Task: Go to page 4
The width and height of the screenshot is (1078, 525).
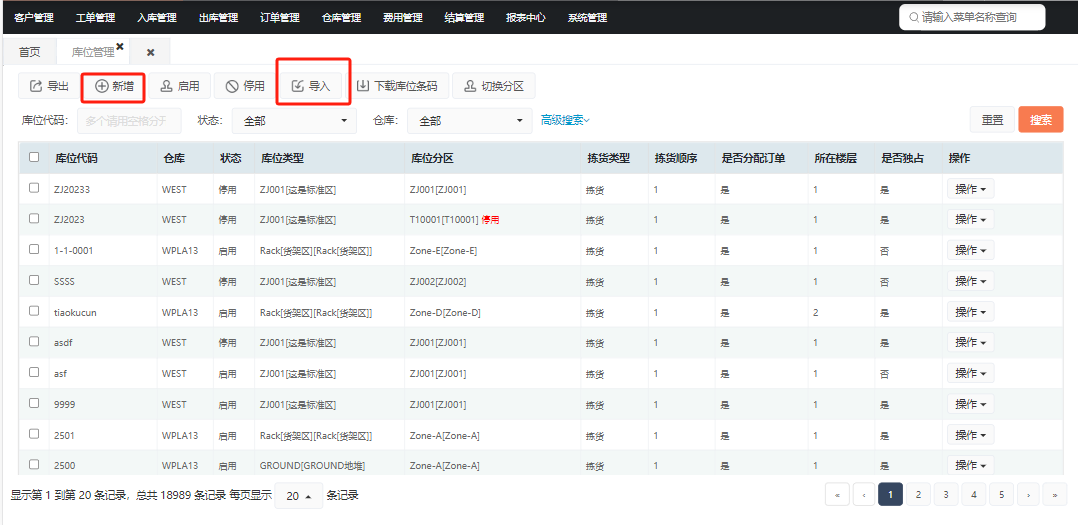Action: (x=974, y=495)
